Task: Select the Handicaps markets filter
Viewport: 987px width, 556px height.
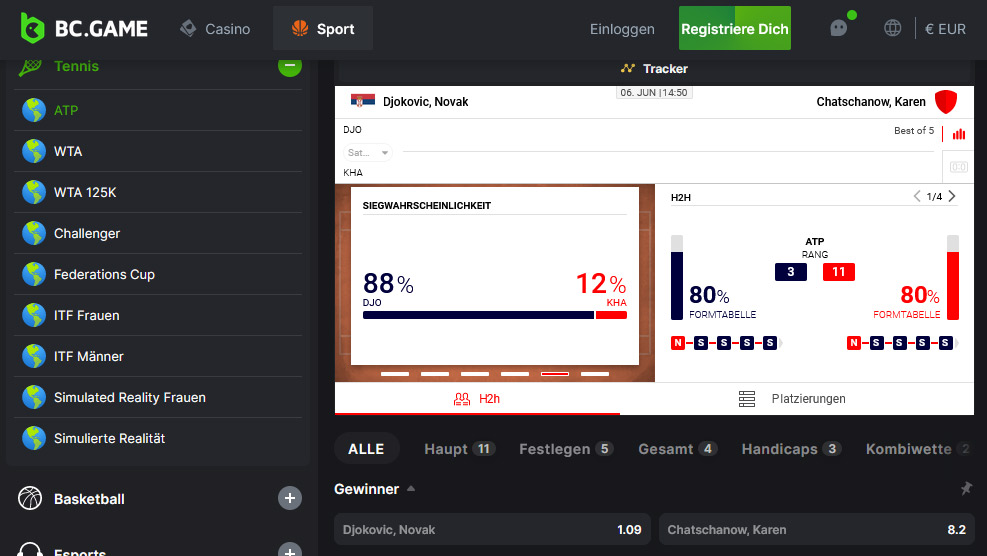Action: tap(791, 449)
